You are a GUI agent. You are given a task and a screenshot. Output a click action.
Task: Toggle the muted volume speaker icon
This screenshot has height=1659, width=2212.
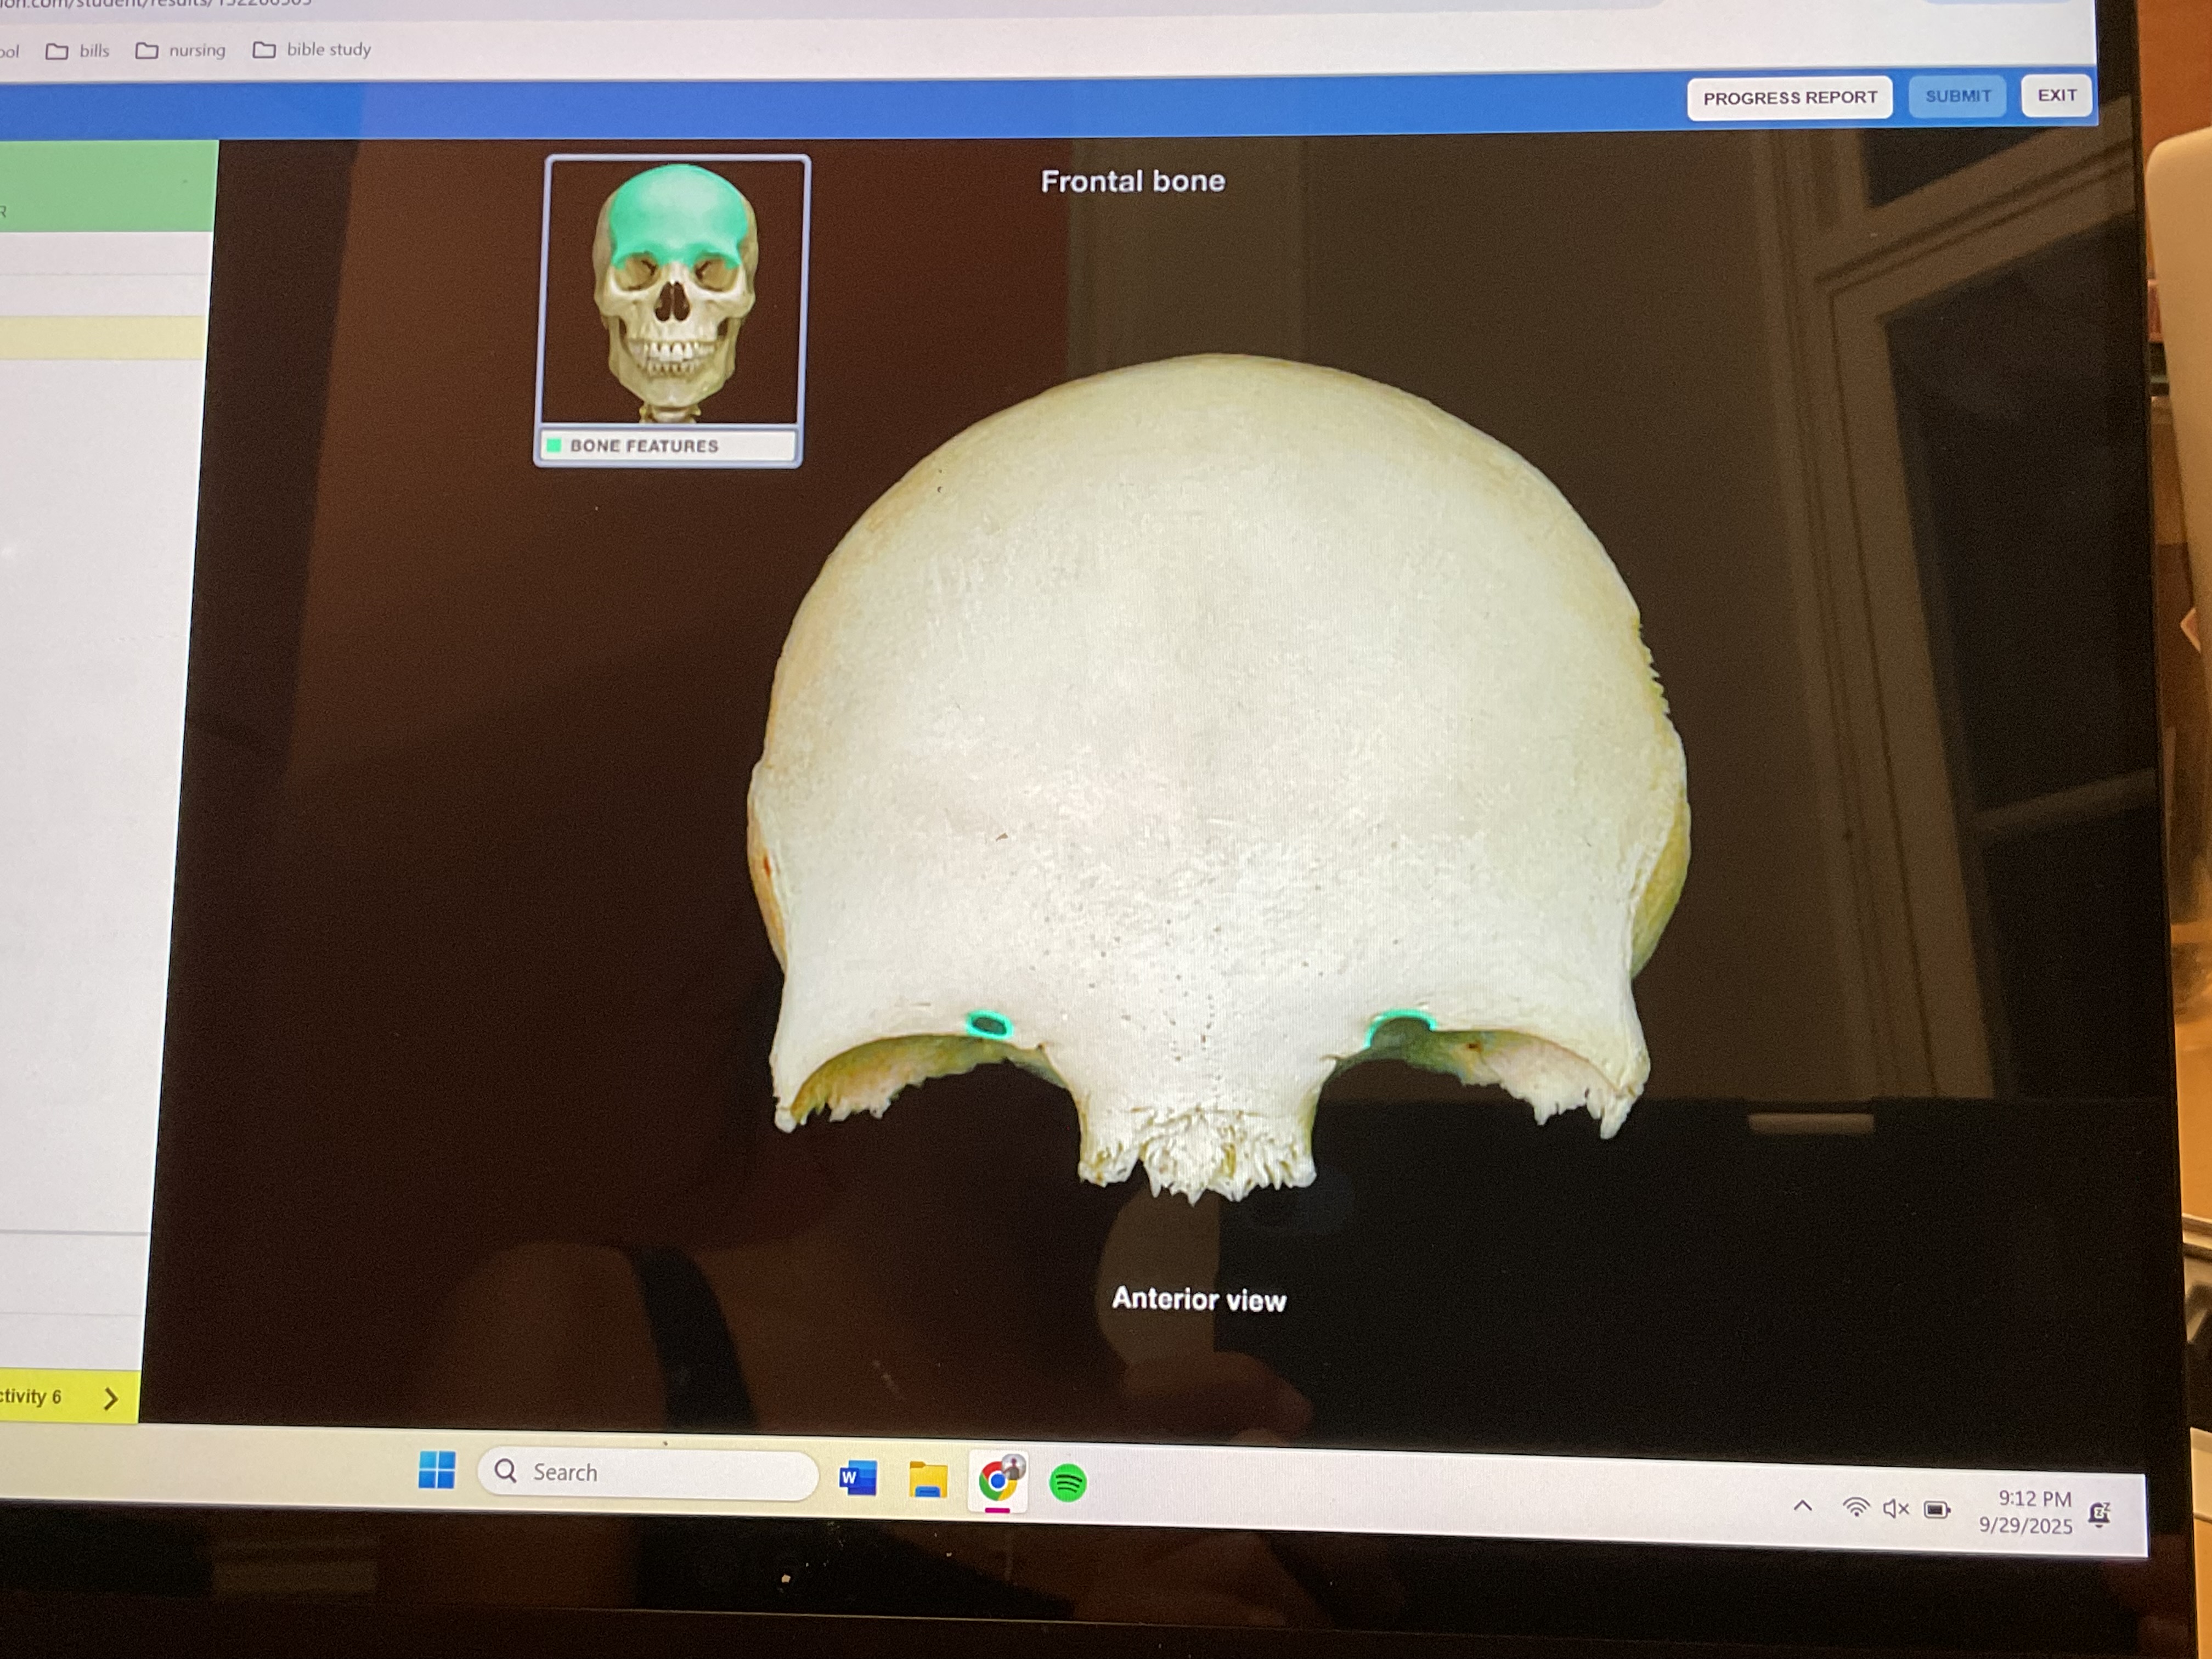point(1895,1508)
